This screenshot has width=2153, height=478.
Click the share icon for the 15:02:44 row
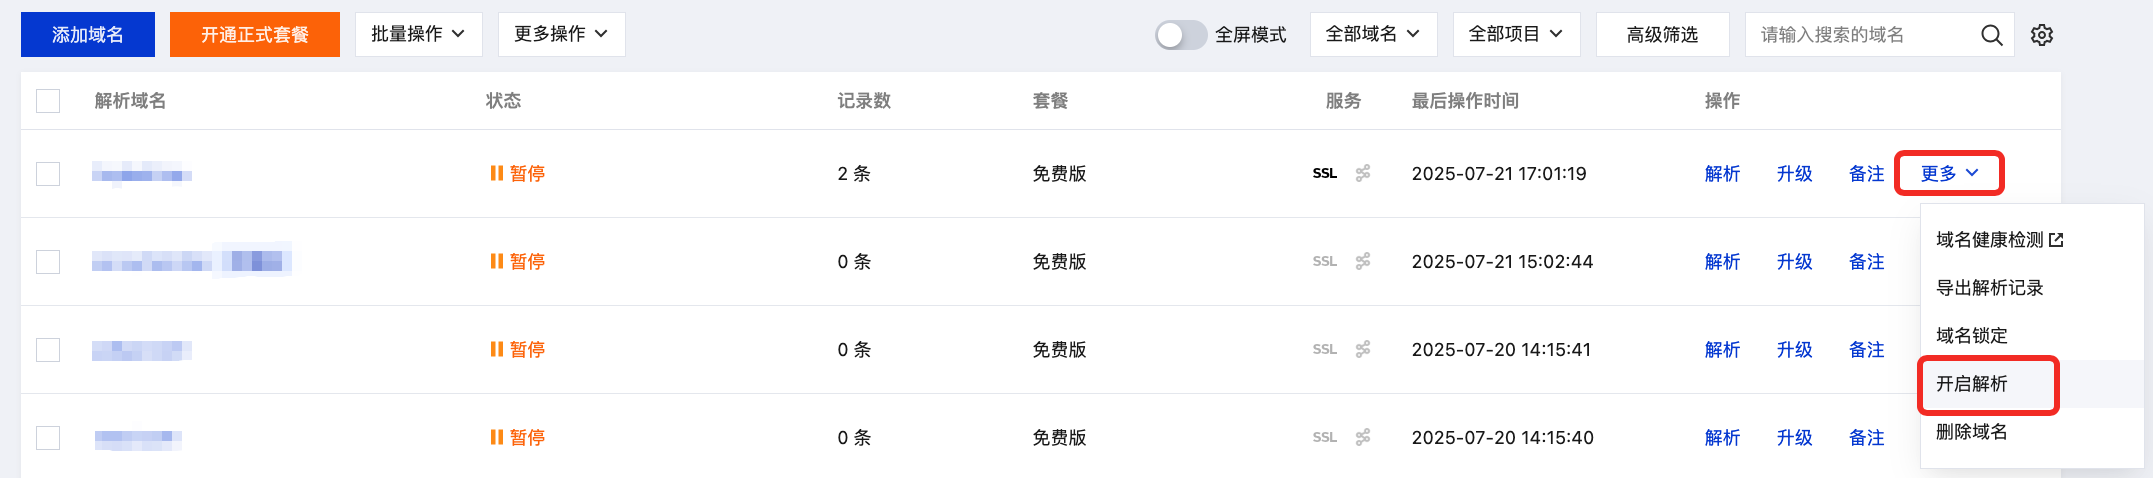pos(1363,262)
